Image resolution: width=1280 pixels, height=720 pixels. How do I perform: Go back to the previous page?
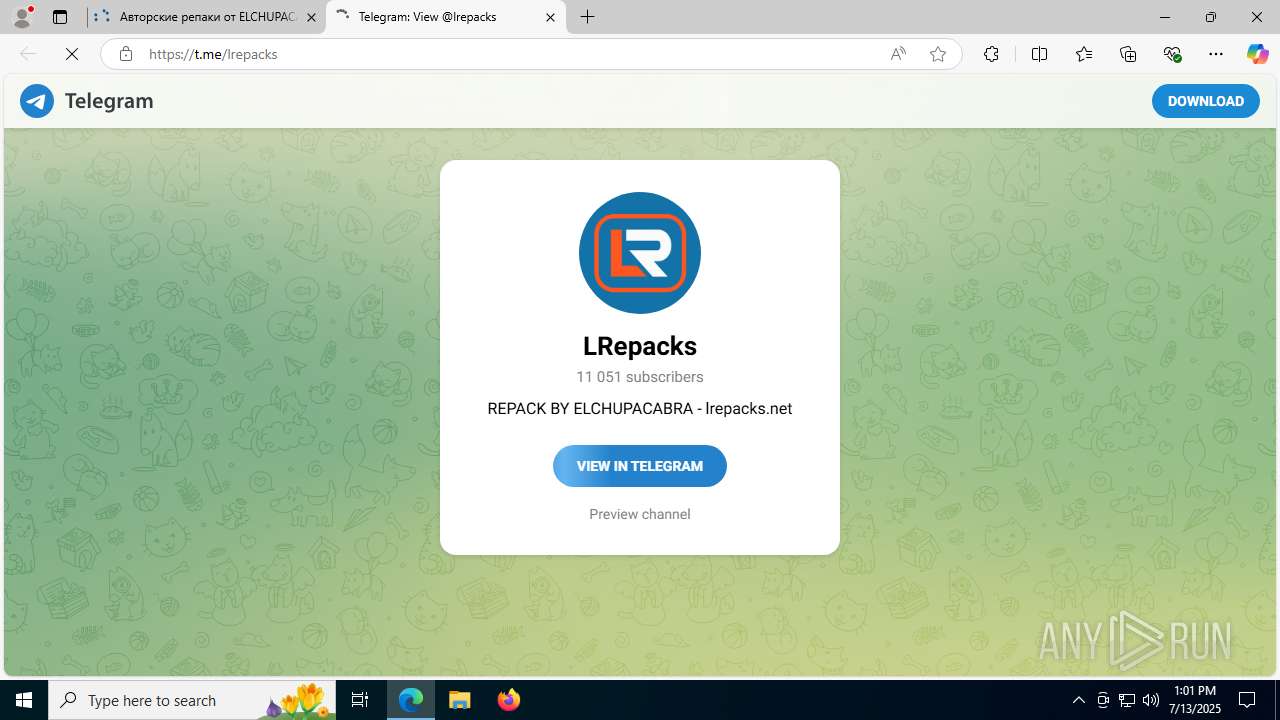coord(28,54)
